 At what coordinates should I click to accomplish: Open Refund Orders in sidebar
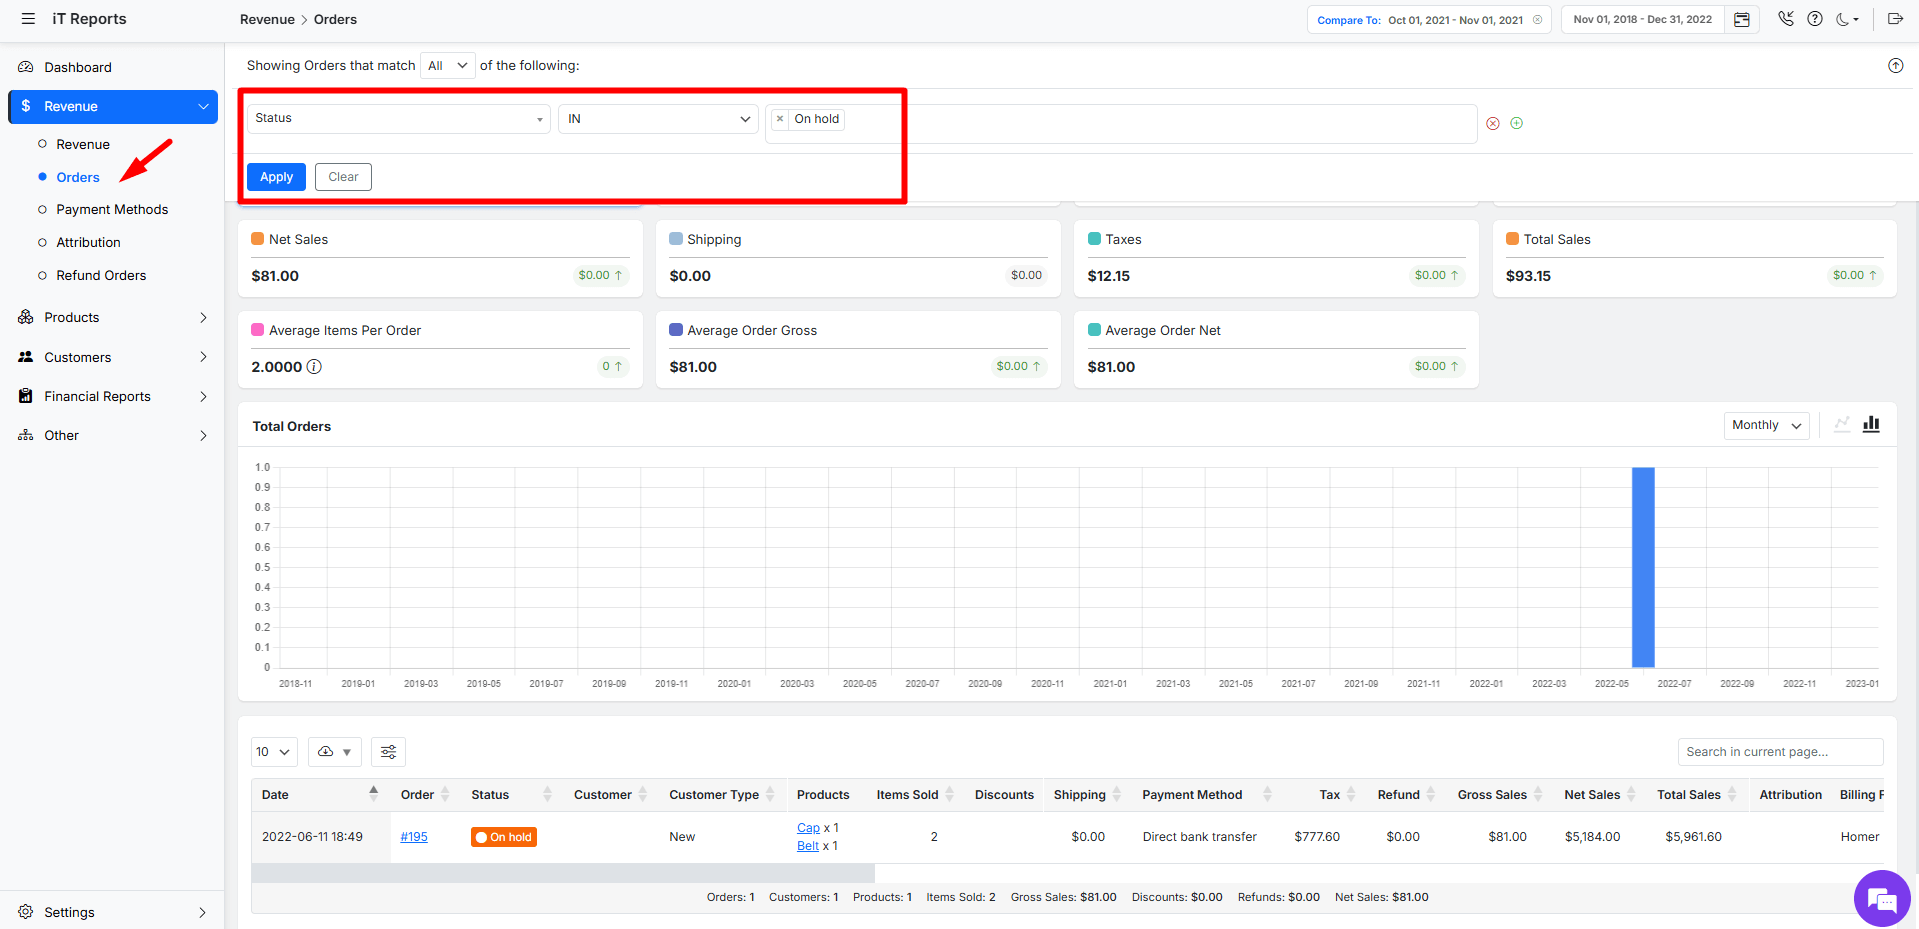click(x=101, y=276)
